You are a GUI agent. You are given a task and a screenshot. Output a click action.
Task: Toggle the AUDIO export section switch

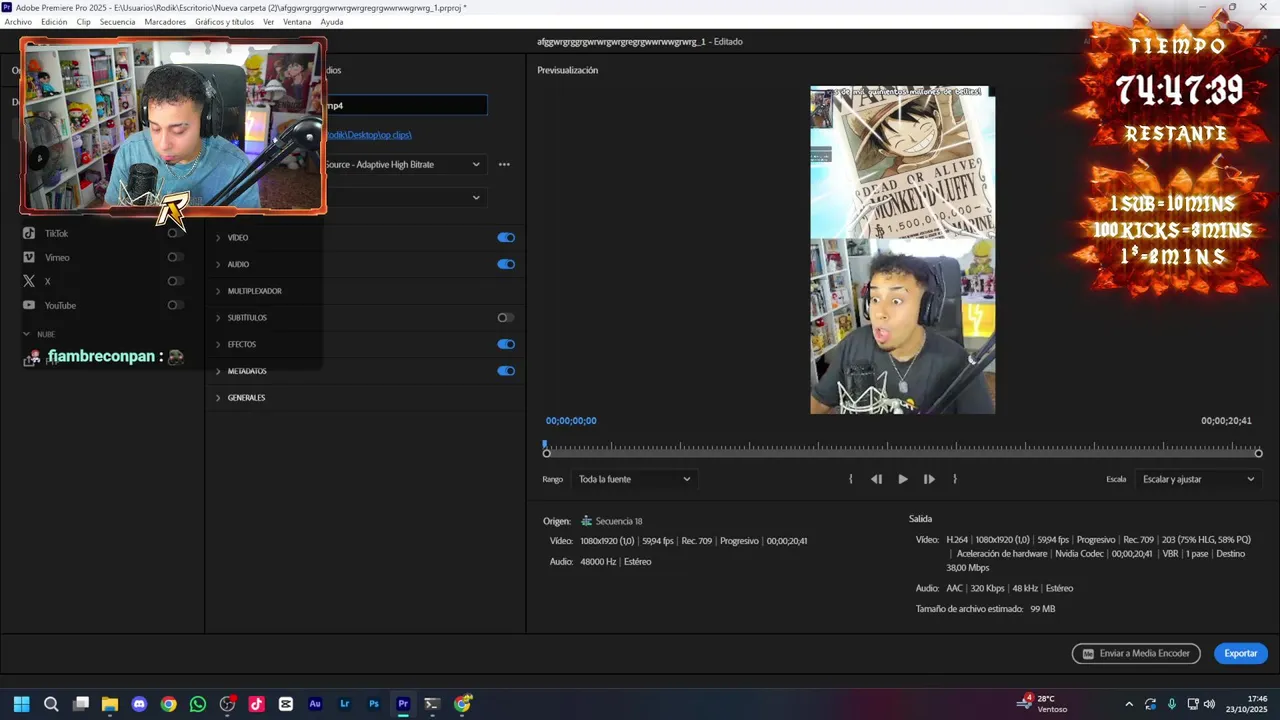[x=506, y=264]
